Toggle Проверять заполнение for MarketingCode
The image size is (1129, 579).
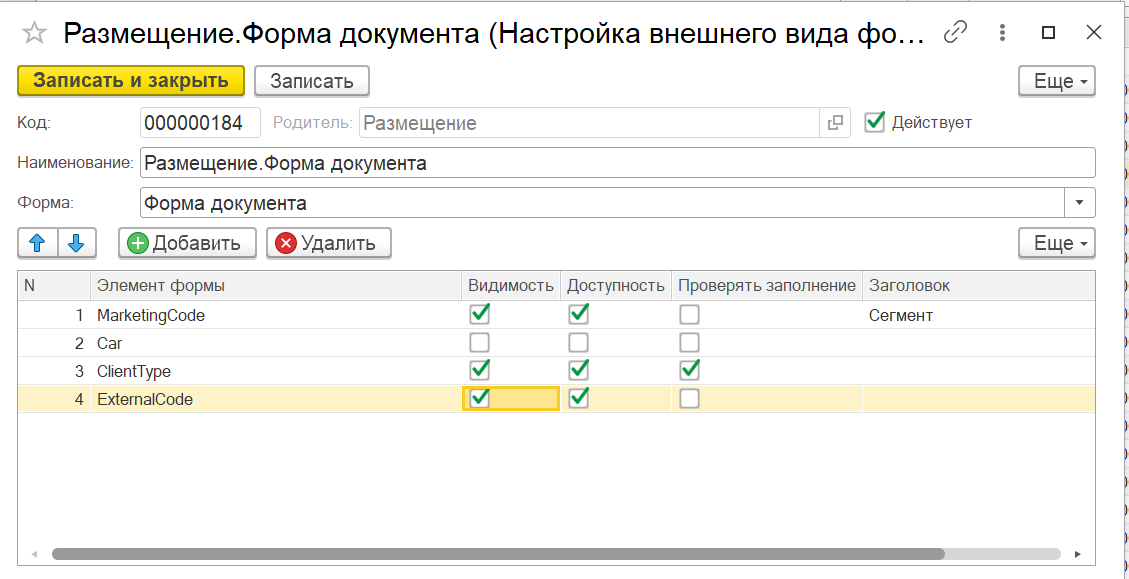click(690, 315)
